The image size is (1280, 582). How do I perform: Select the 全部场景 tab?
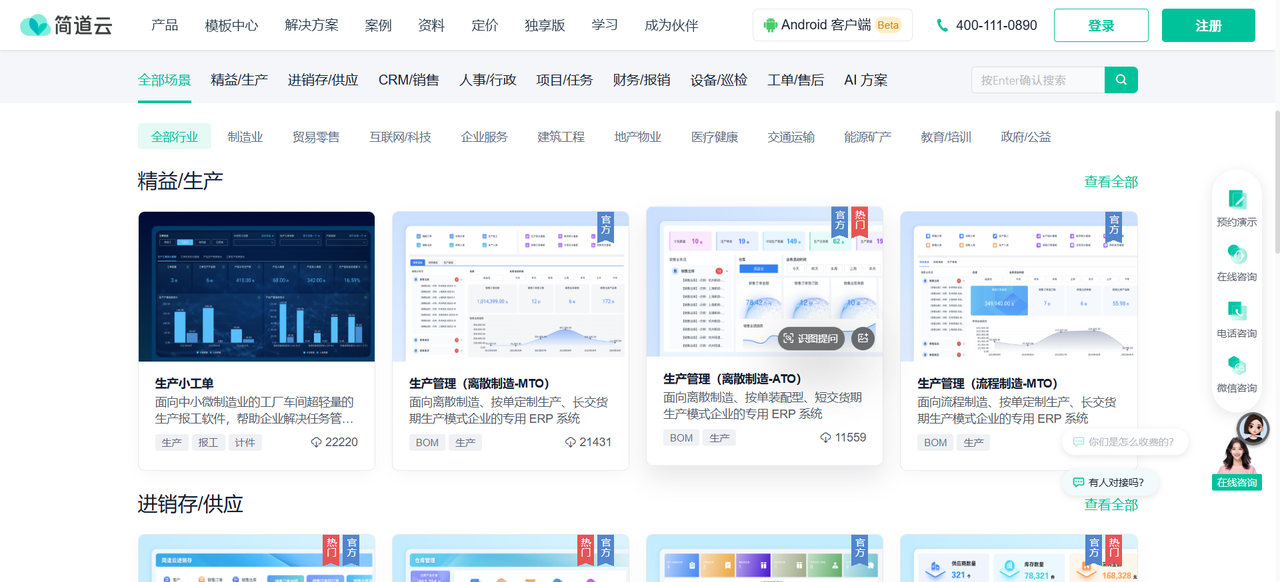point(164,80)
